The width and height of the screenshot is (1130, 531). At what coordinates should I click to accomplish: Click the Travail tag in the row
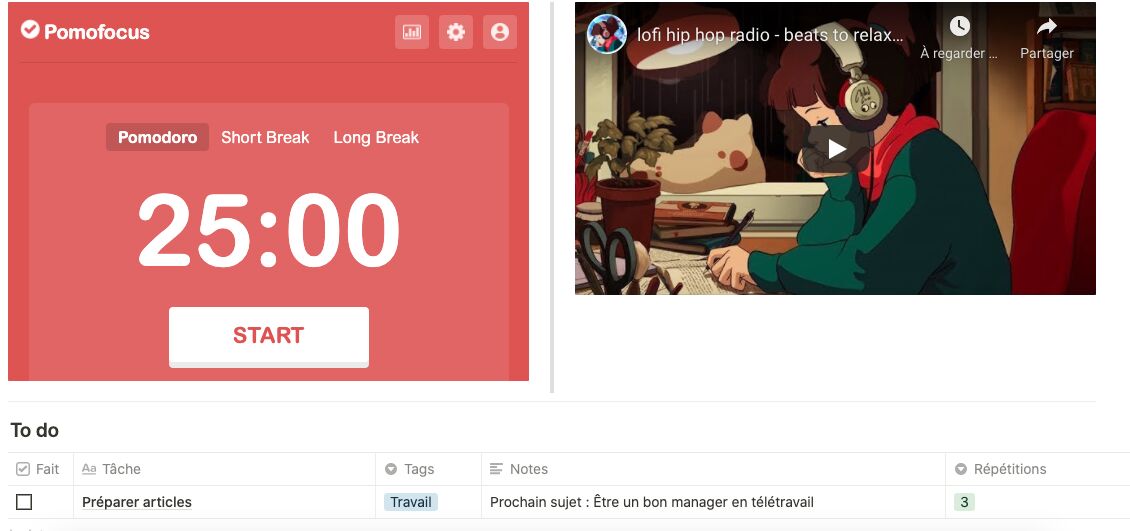(x=411, y=502)
